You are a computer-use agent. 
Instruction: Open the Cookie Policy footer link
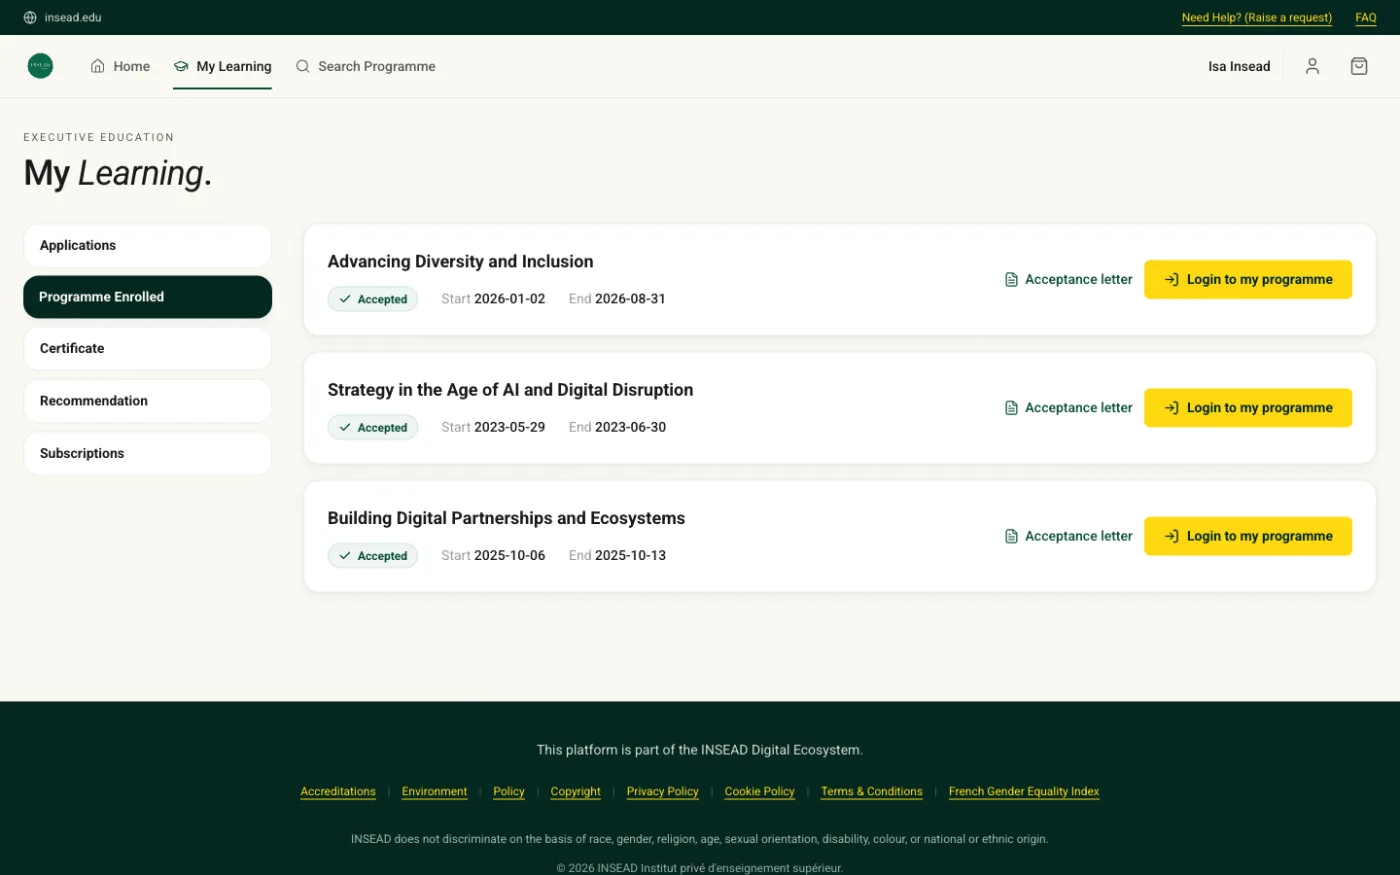tap(759, 791)
